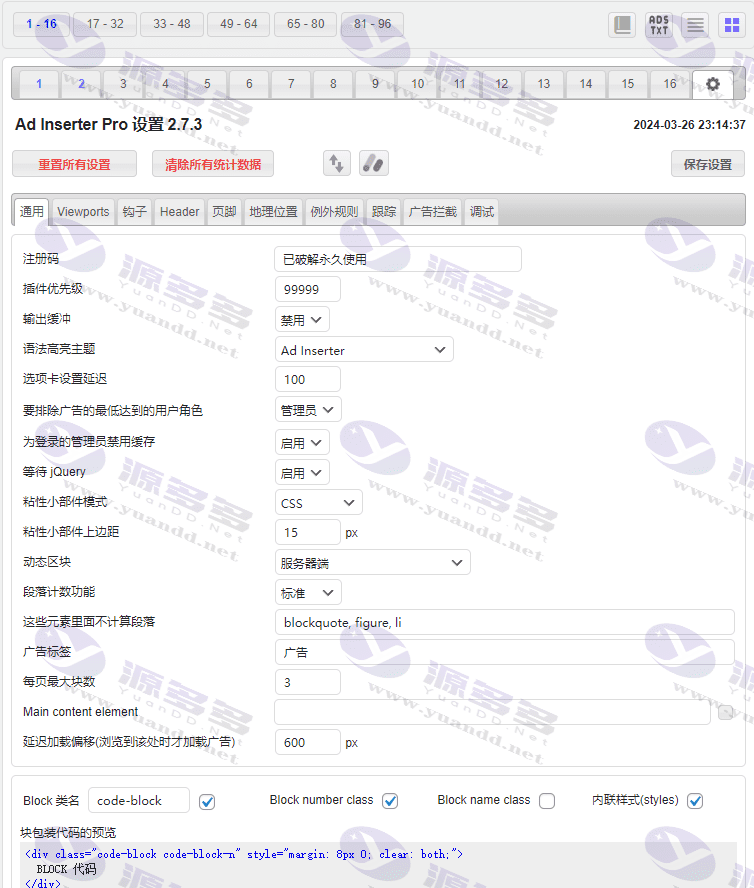Open the 输出缓冲 dropdown
The image size is (754, 888).
(302, 319)
